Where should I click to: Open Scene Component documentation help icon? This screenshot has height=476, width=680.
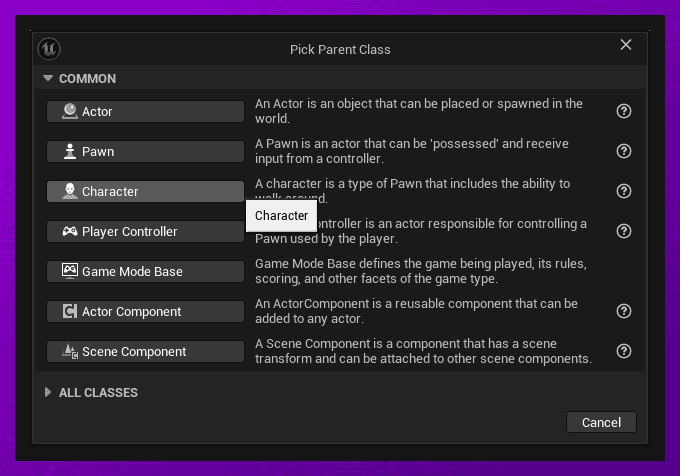tap(624, 351)
